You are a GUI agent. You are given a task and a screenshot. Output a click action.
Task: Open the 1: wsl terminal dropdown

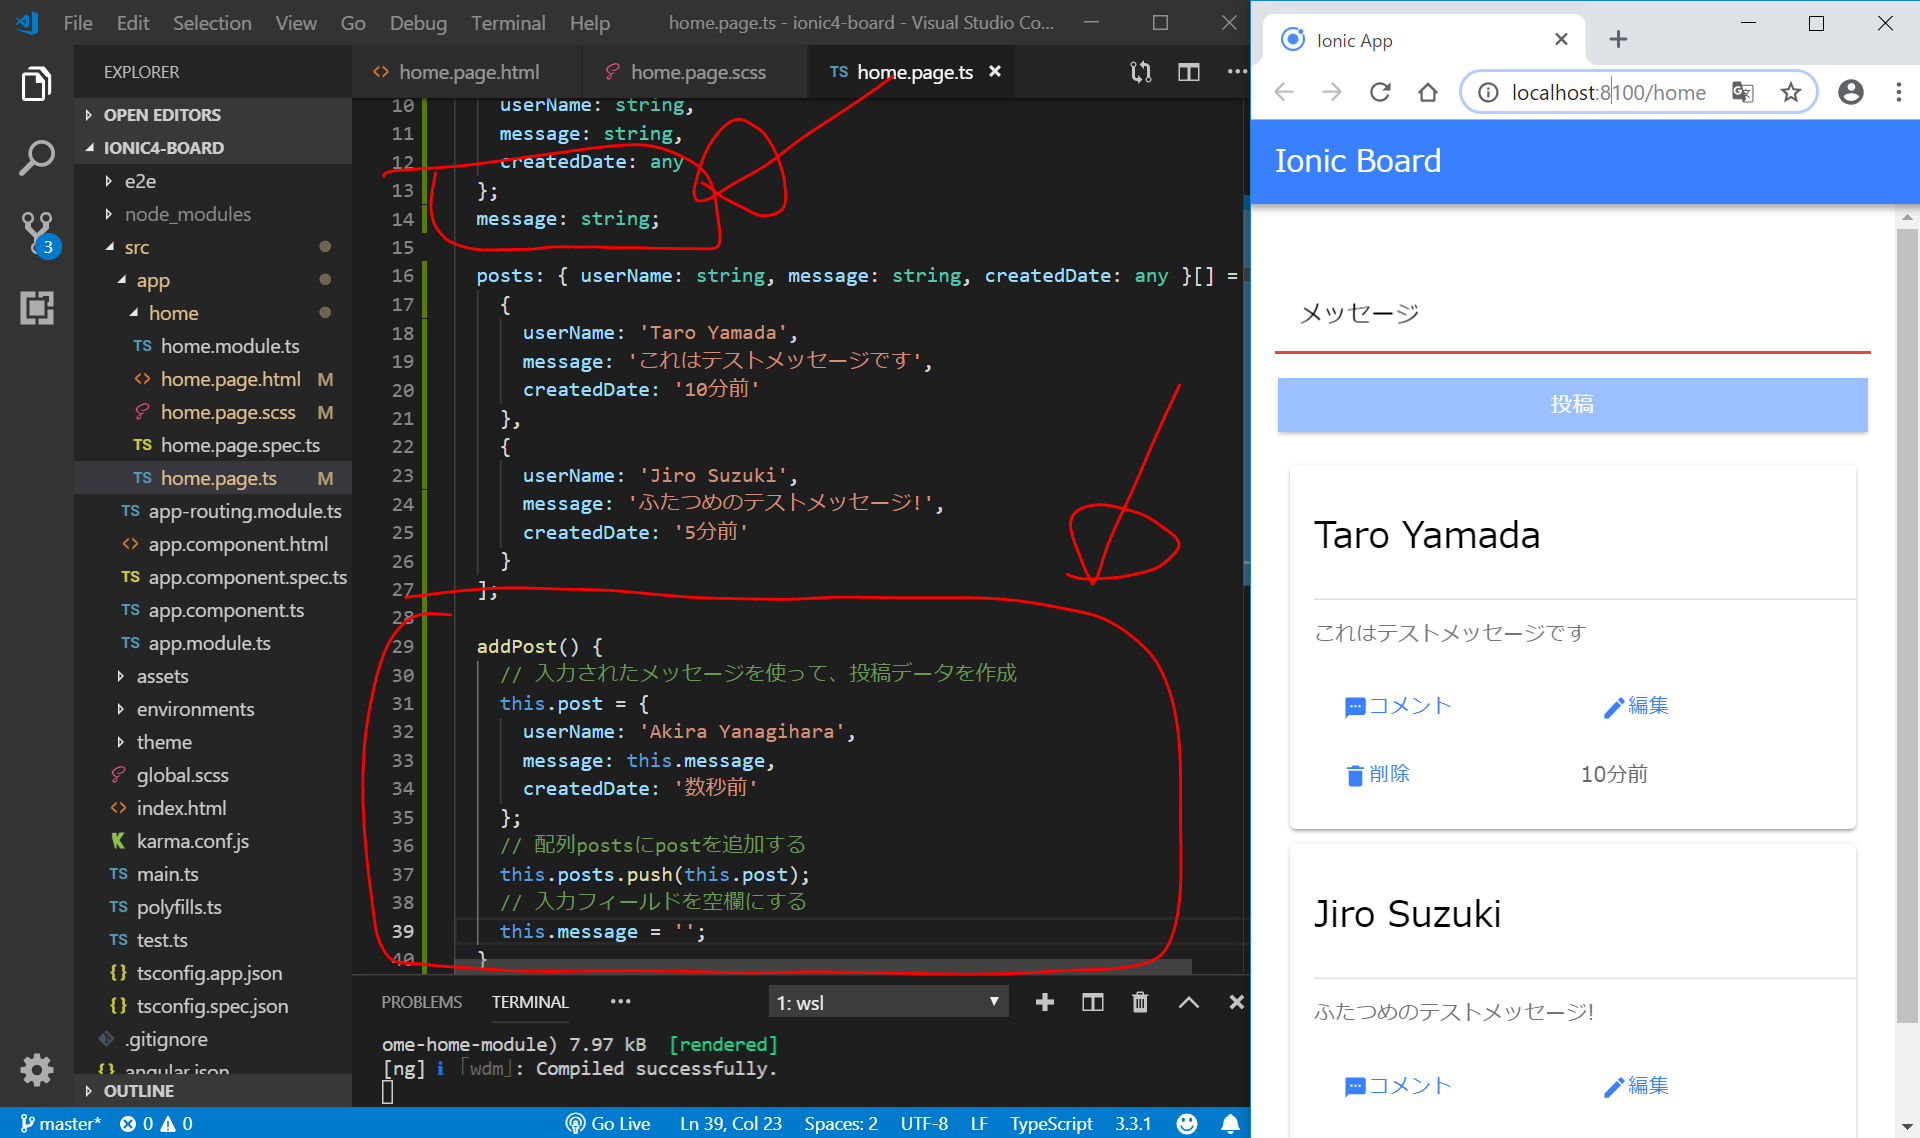(888, 1002)
